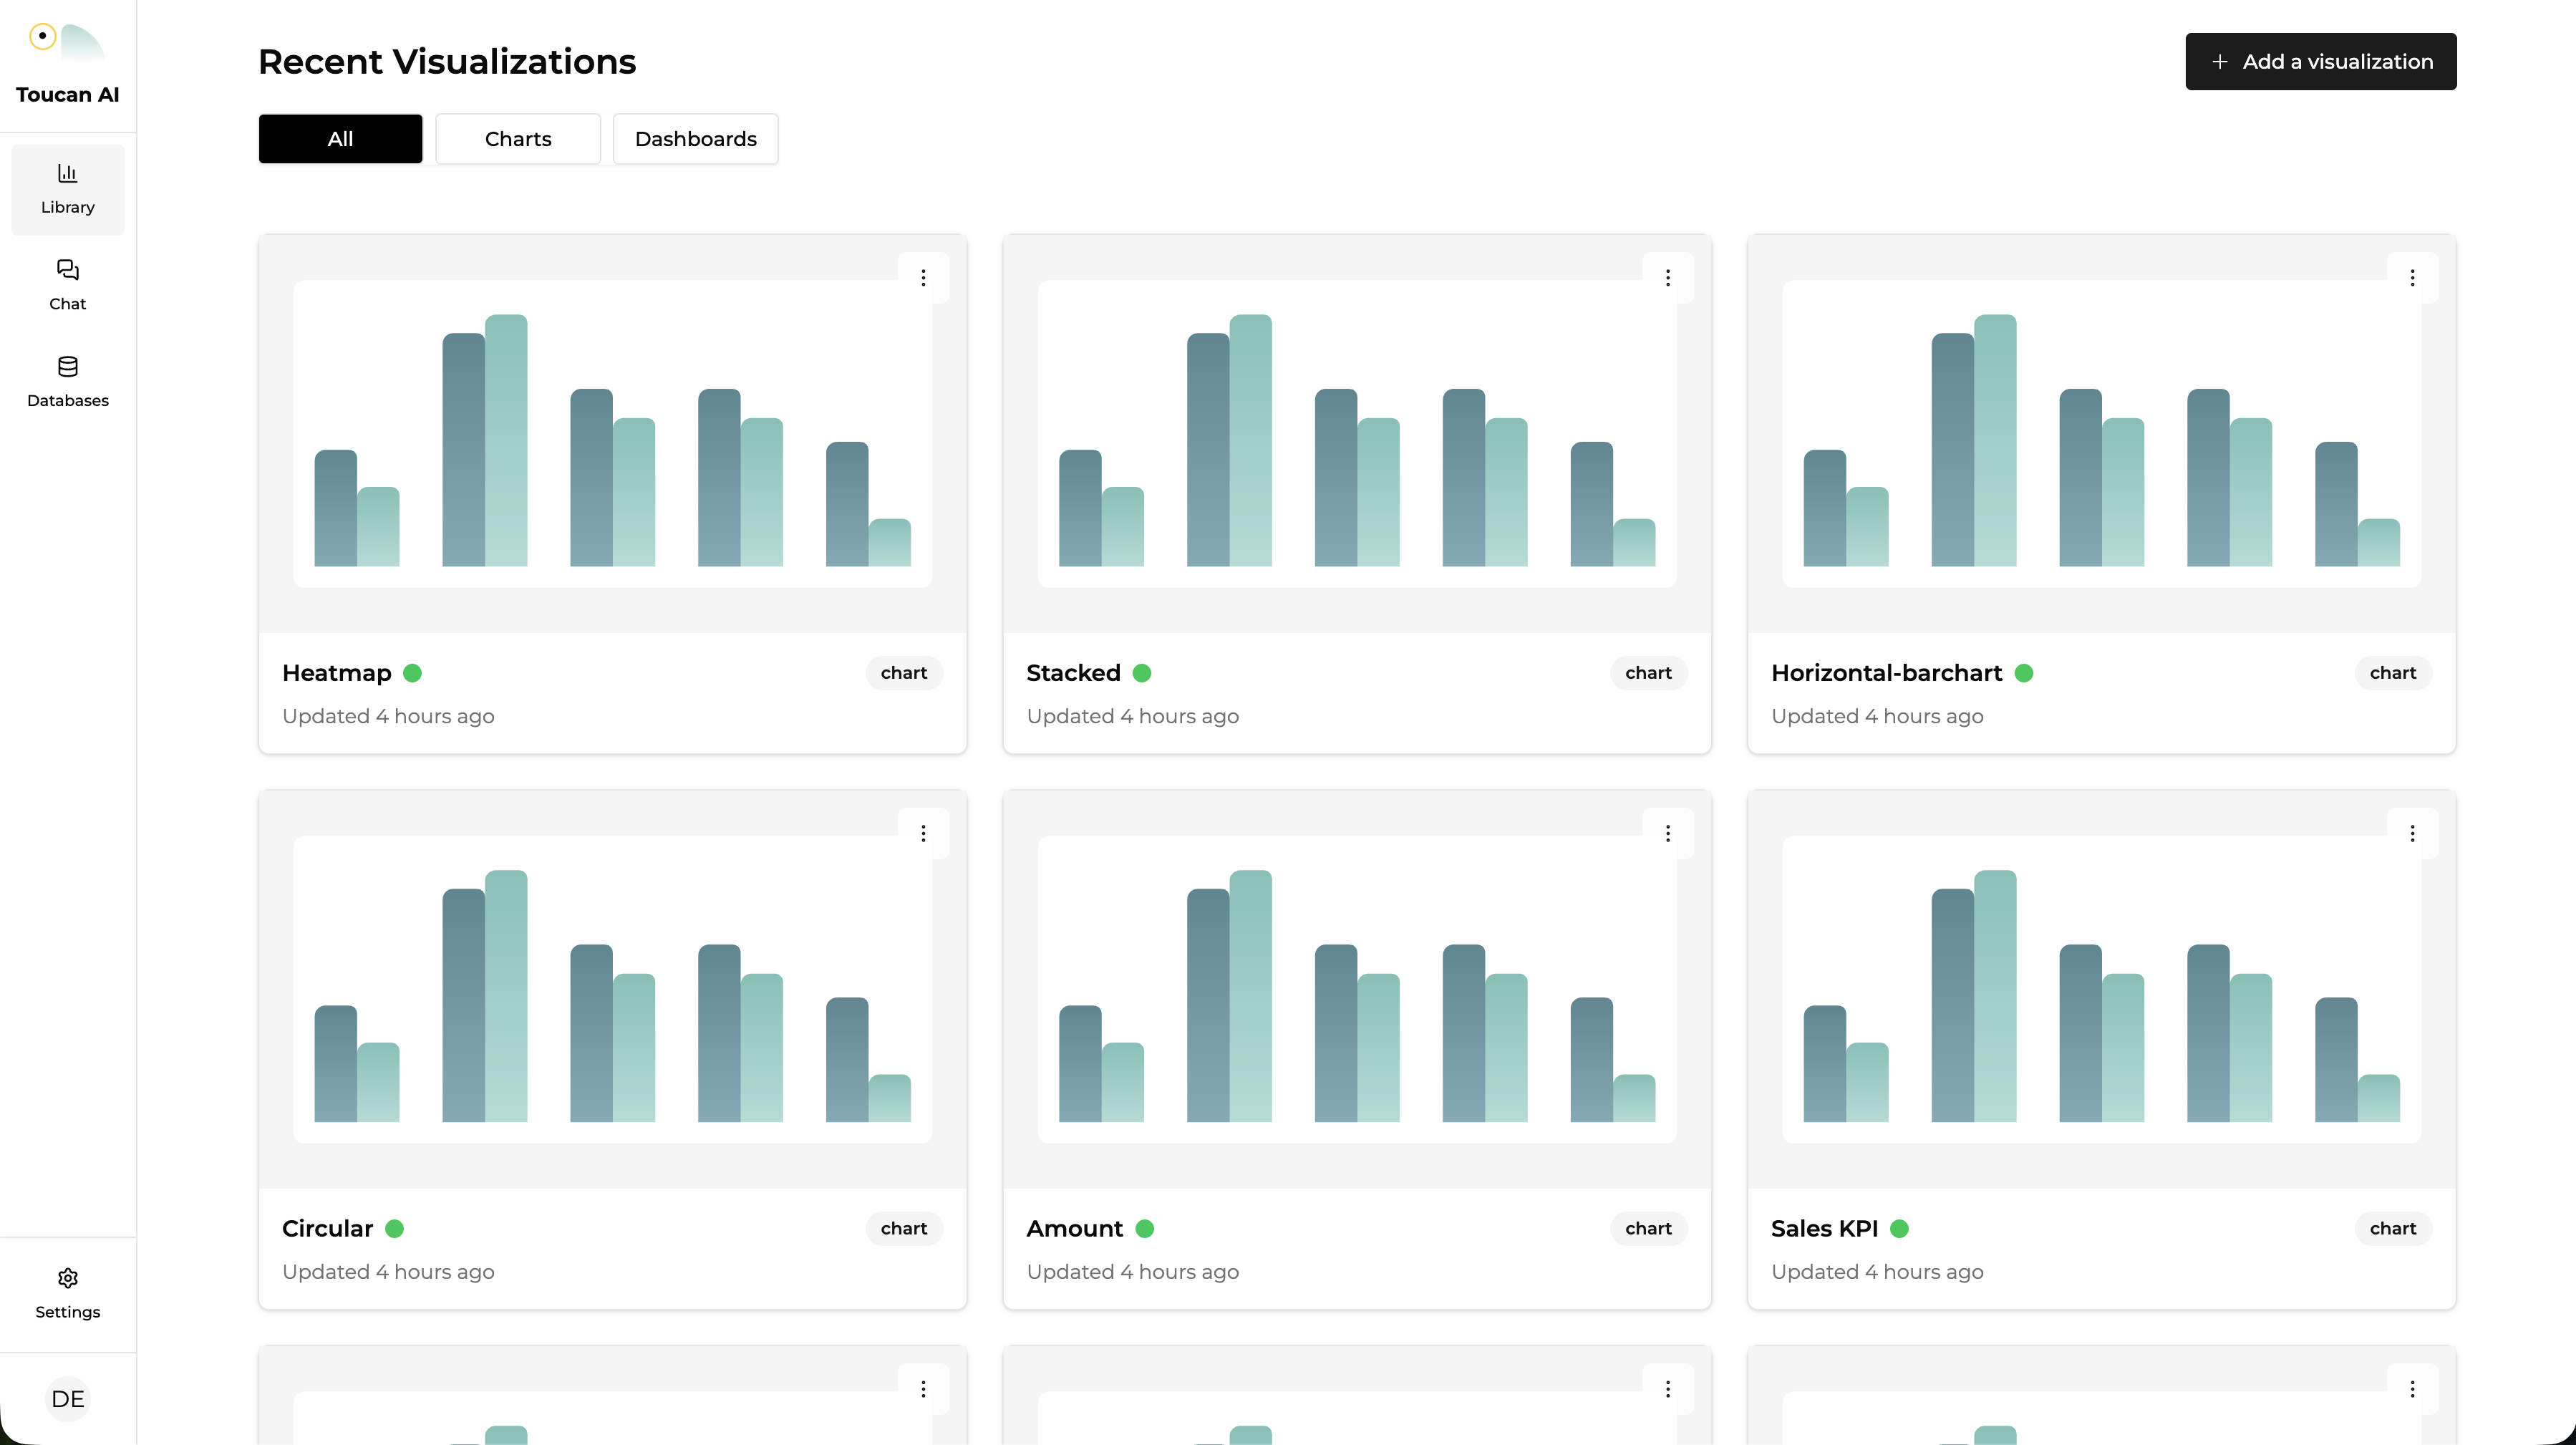Click the DE user avatar
Screen dimensions: 2576x1445
pyautogui.click(x=68, y=1398)
